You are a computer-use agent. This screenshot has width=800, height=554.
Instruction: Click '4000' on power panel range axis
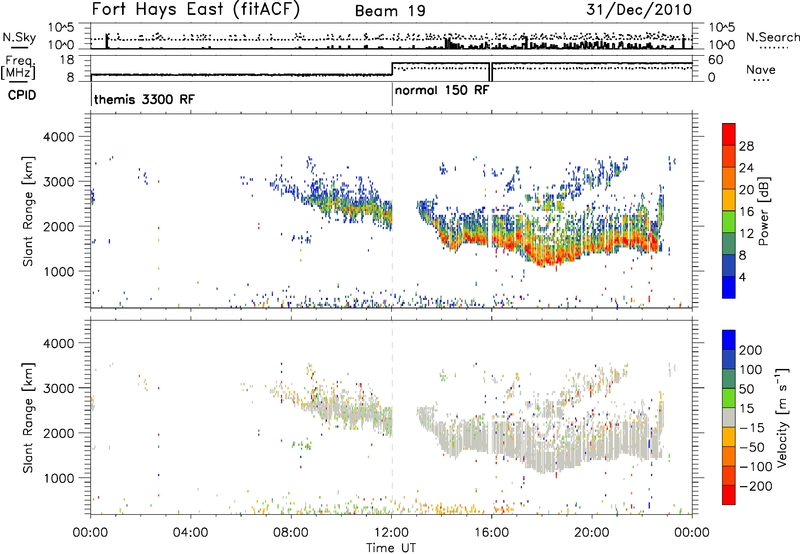[58, 137]
